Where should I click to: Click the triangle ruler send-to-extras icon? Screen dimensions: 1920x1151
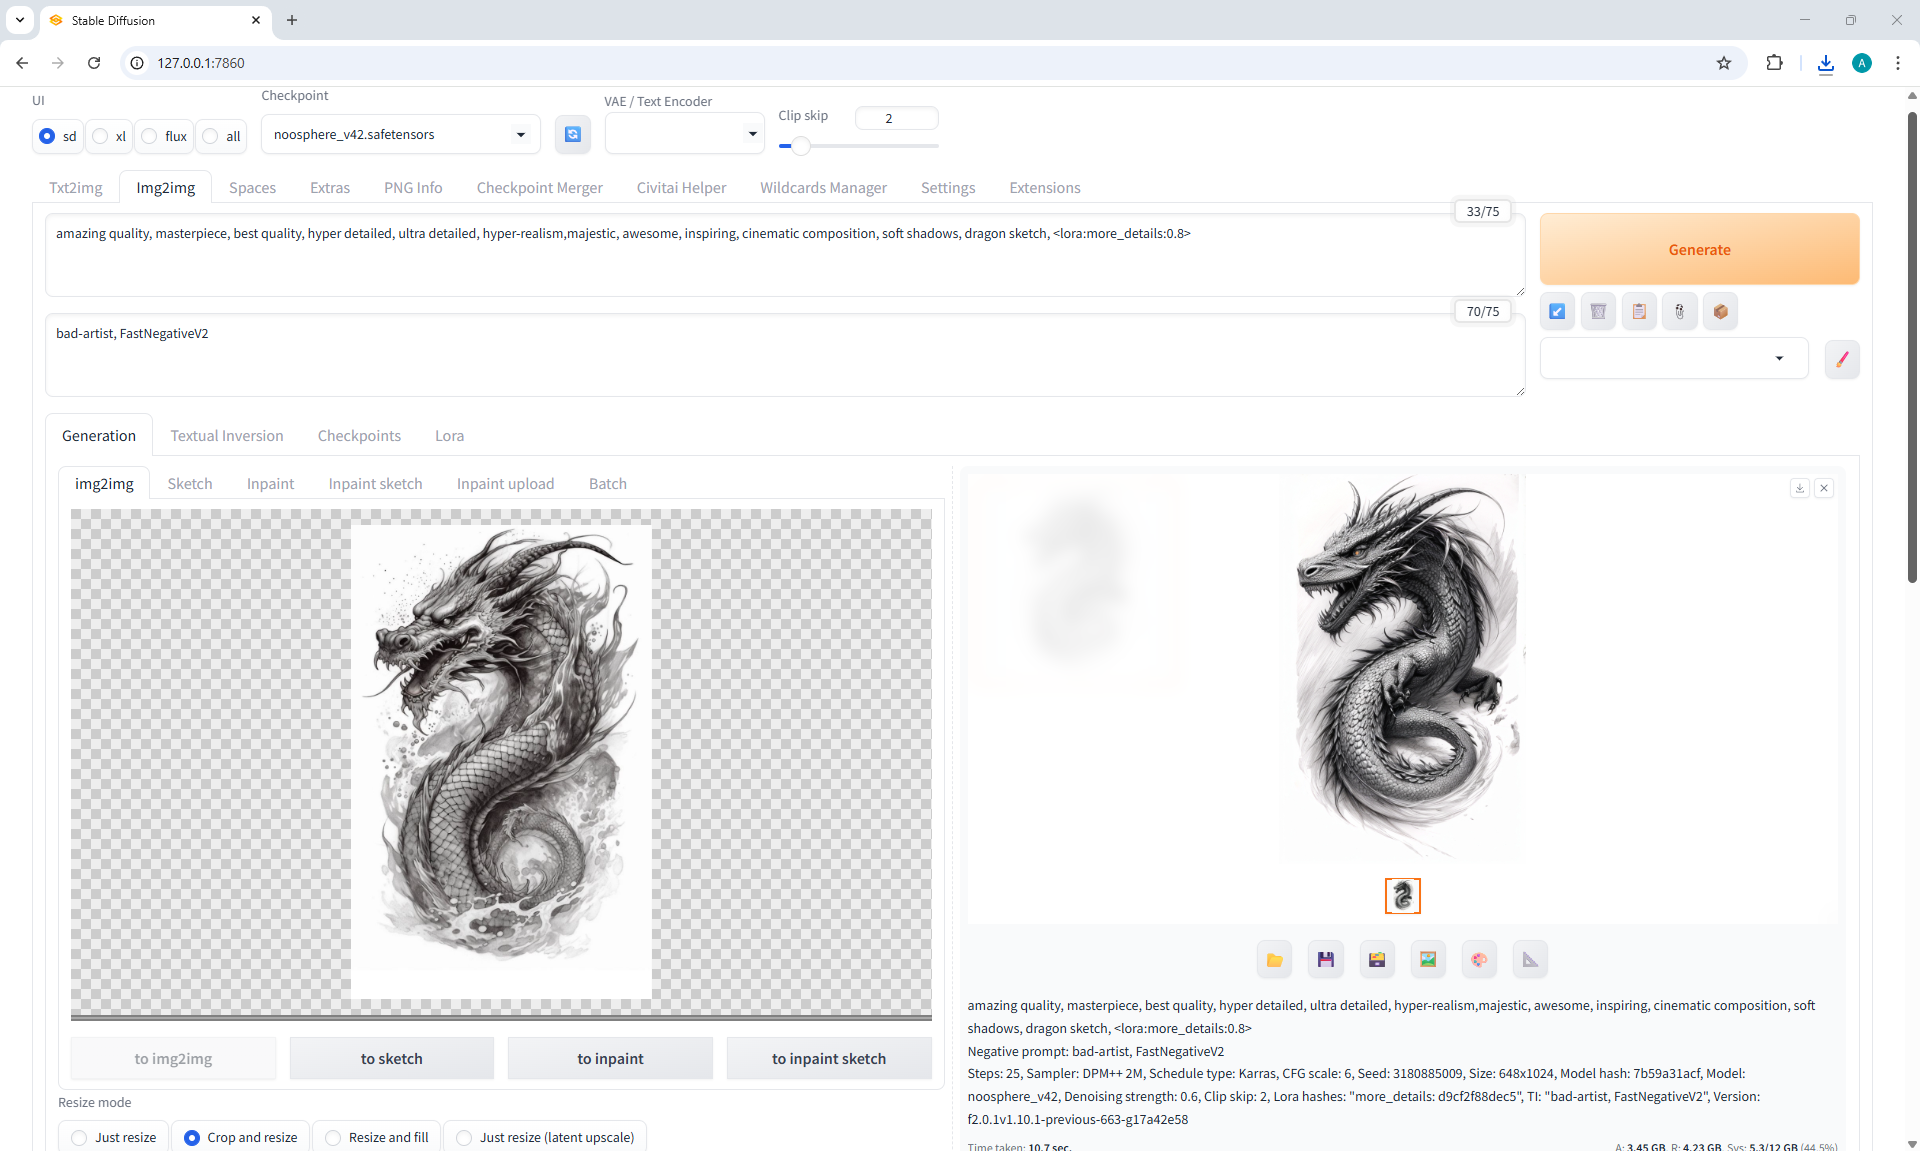tap(1530, 960)
